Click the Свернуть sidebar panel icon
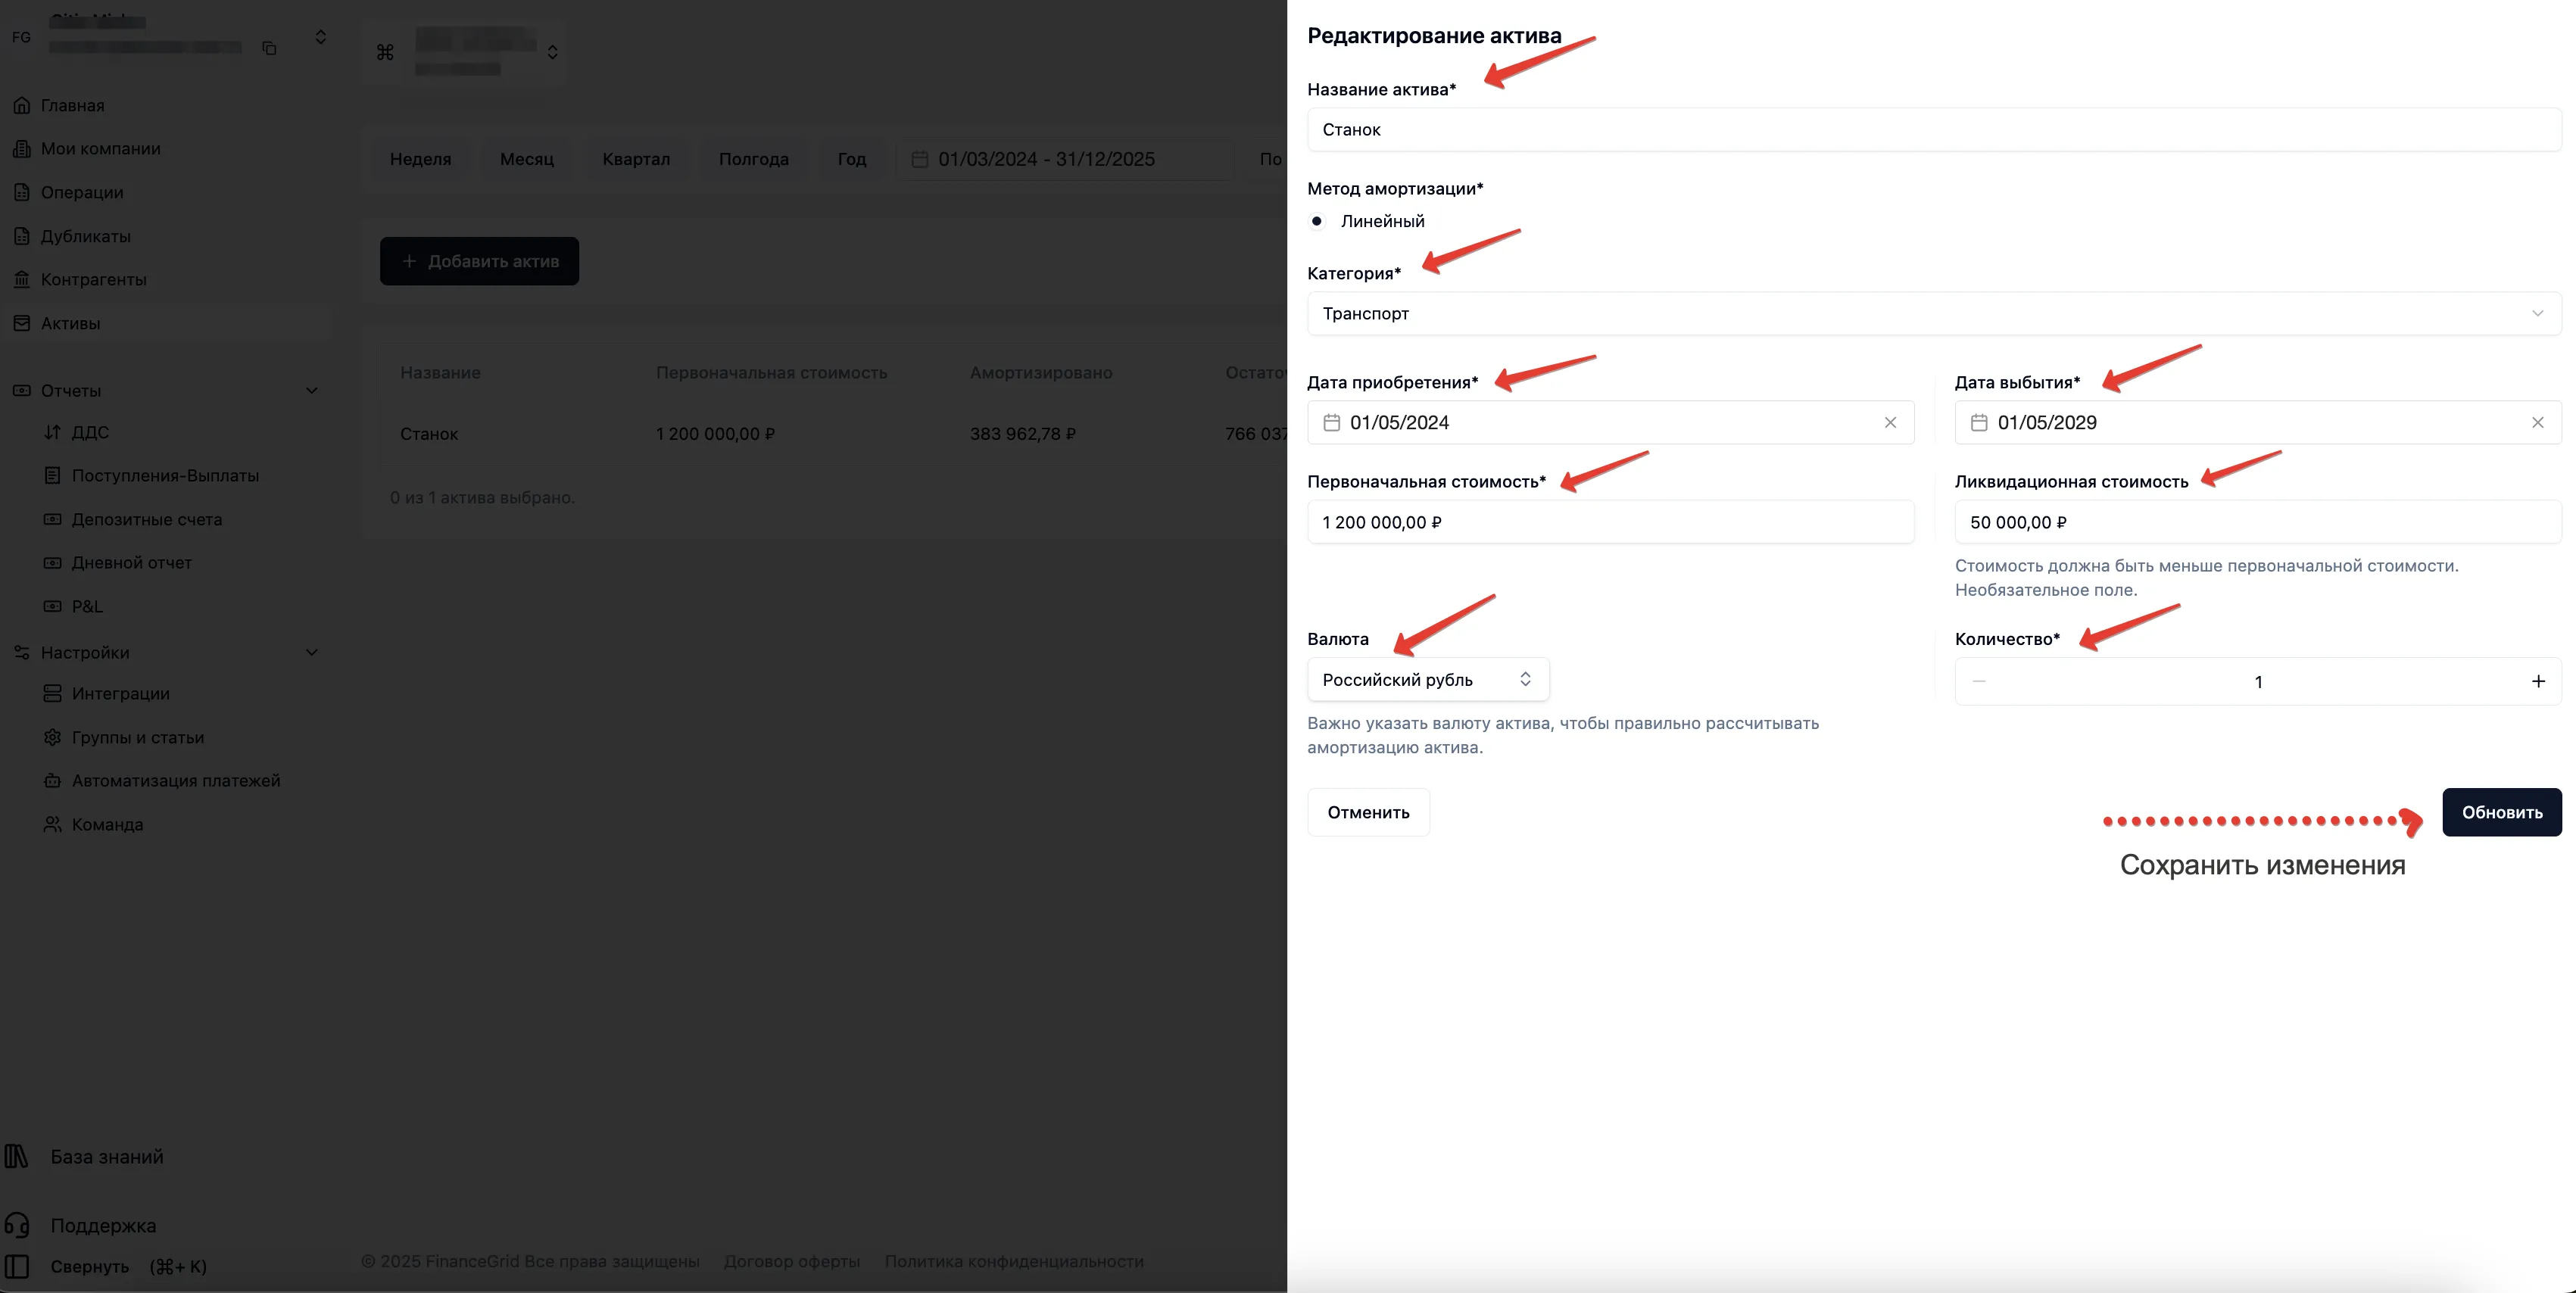This screenshot has height=1293, width=2576. pyautogui.click(x=17, y=1266)
